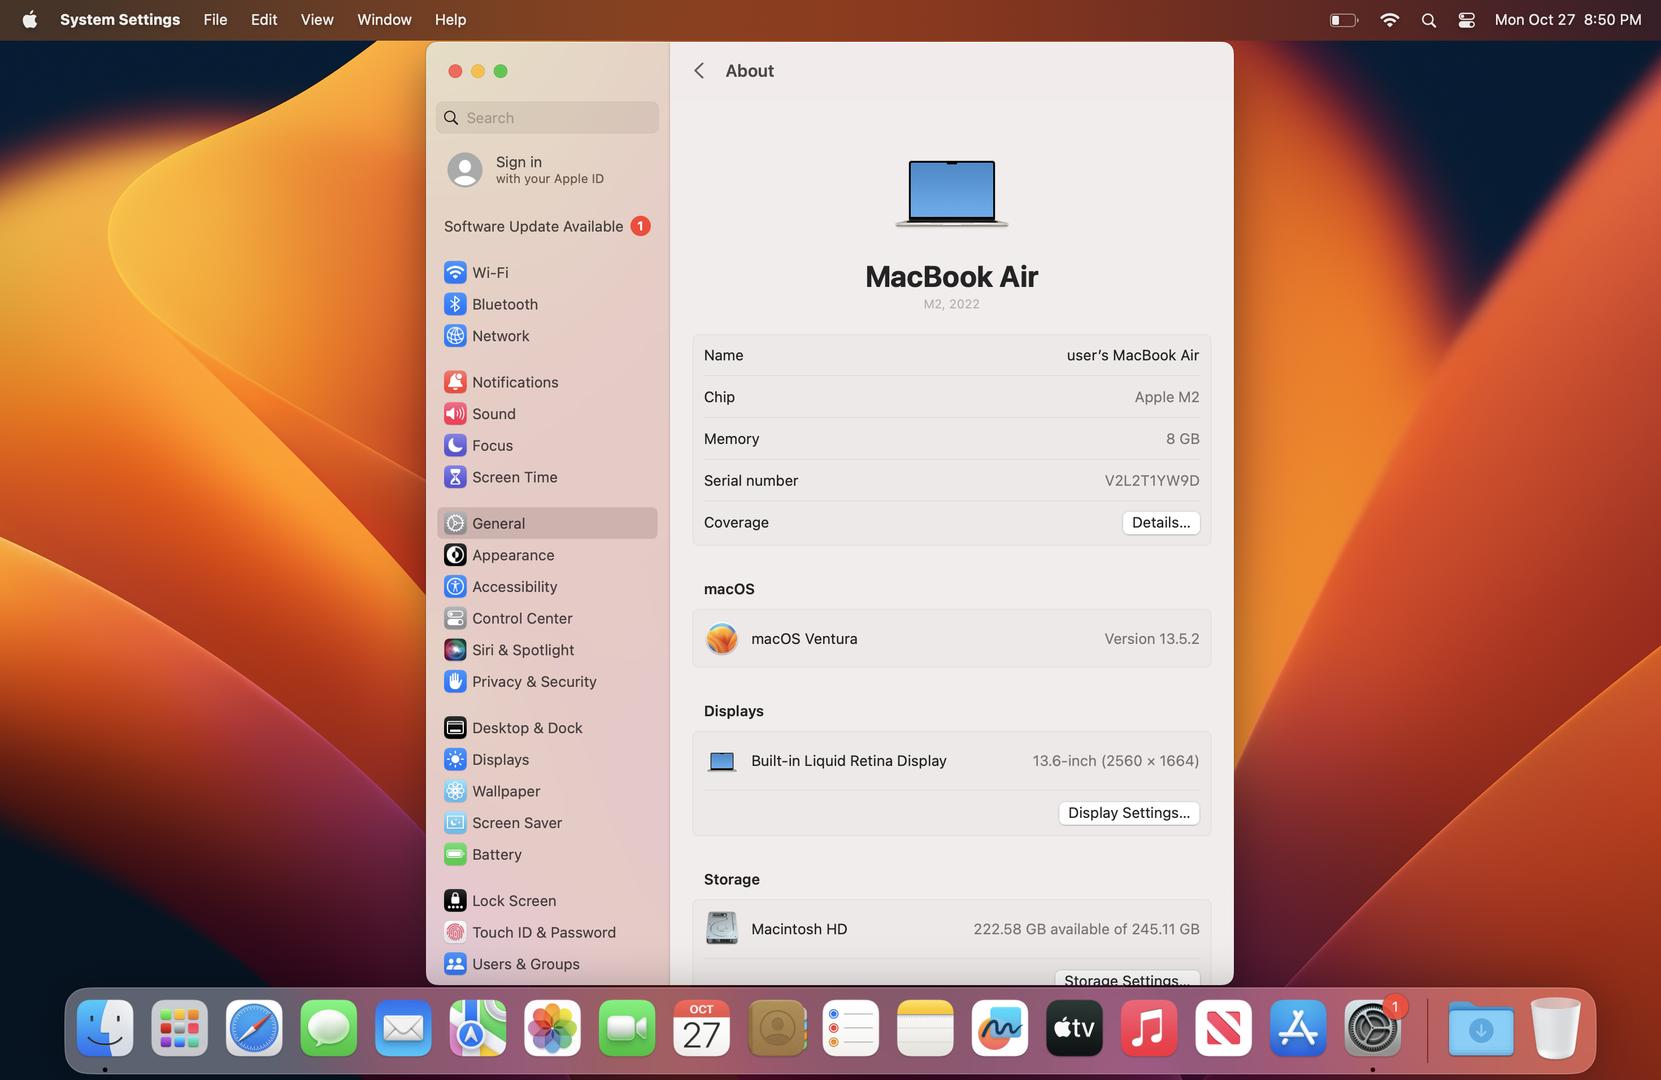The width and height of the screenshot is (1661, 1080).
Task: Open Display Settings button
Action: [x=1128, y=813]
